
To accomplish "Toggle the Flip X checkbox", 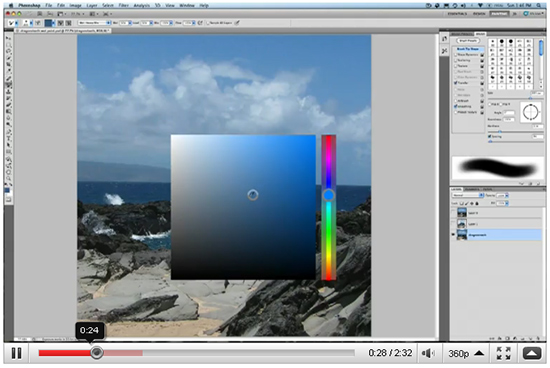I will pyautogui.click(x=491, y=105).
